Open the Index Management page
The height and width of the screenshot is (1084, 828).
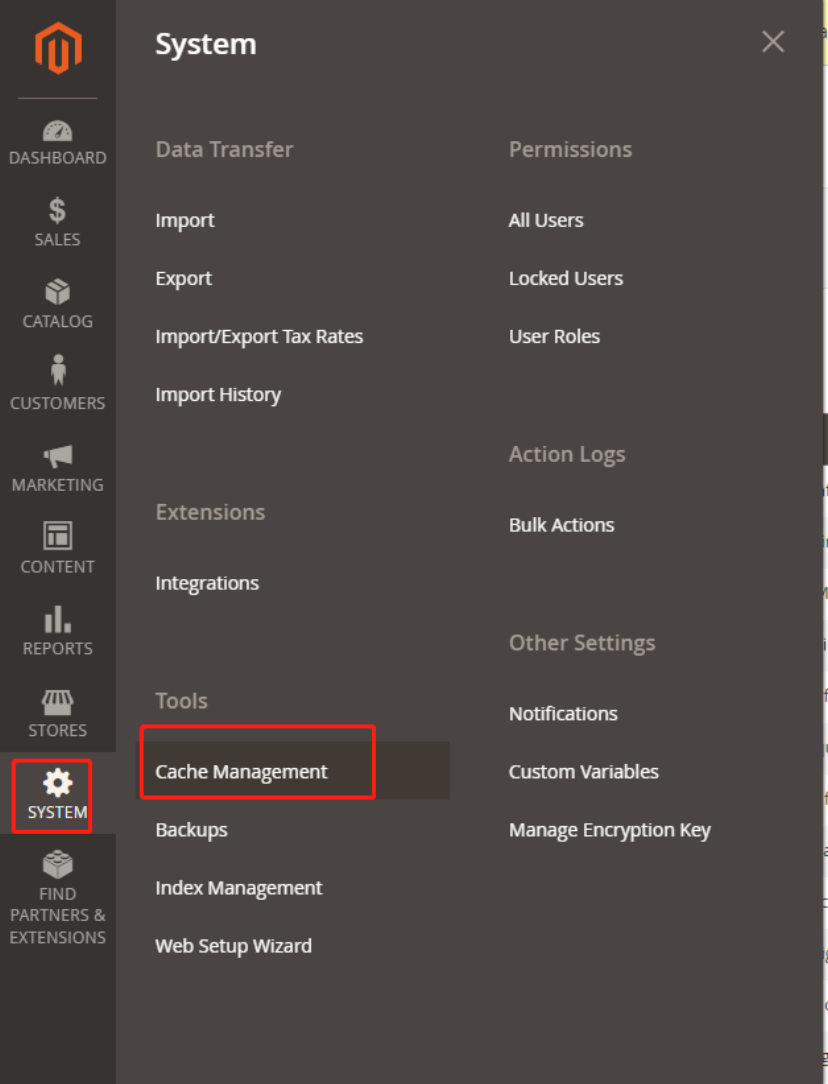pyautogui.click(x=238, y=887)
